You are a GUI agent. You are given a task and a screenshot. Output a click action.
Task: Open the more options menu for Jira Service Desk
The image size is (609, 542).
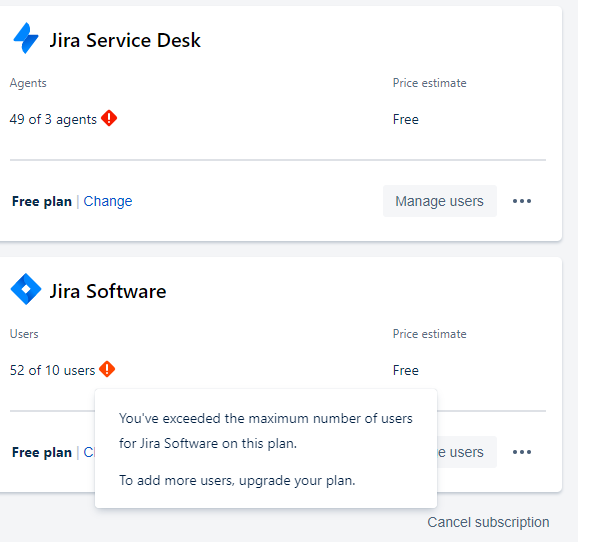pos(522,201)
